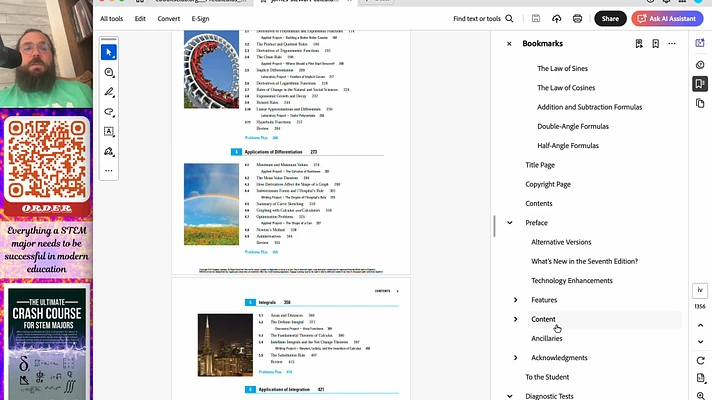712x400 pixels.
Task: Add a new bookmark icon
Action: click(655, 44)
